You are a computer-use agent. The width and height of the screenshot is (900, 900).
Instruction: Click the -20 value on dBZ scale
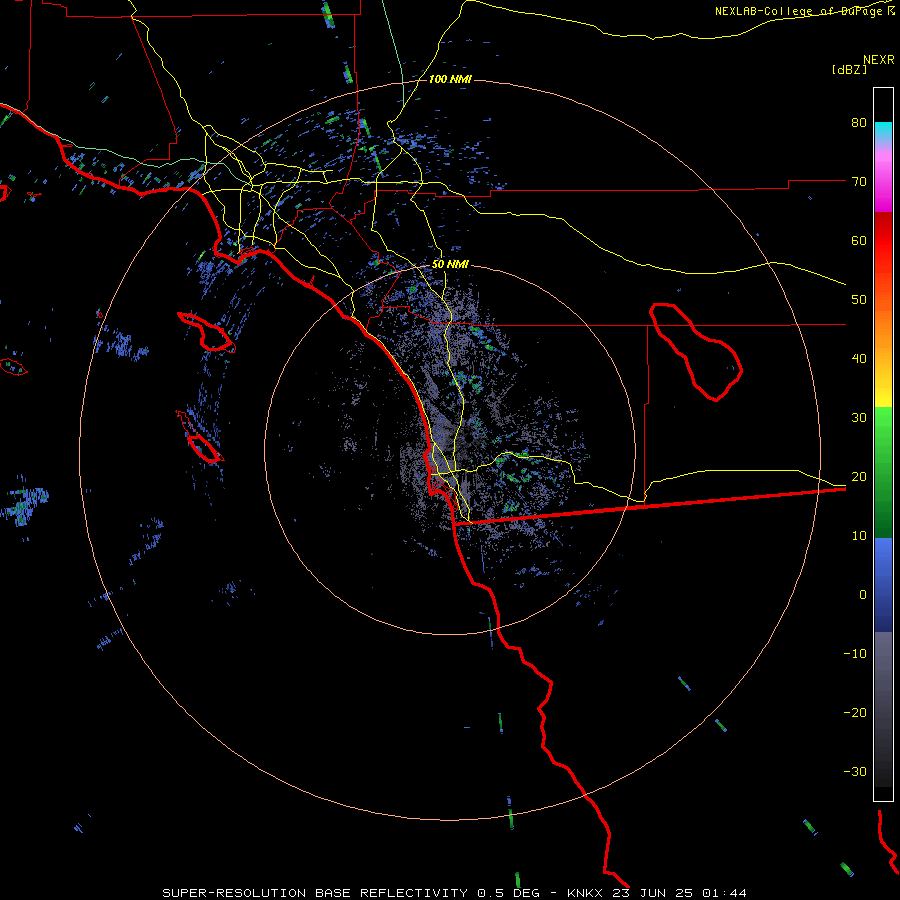(x=855, y=713)
